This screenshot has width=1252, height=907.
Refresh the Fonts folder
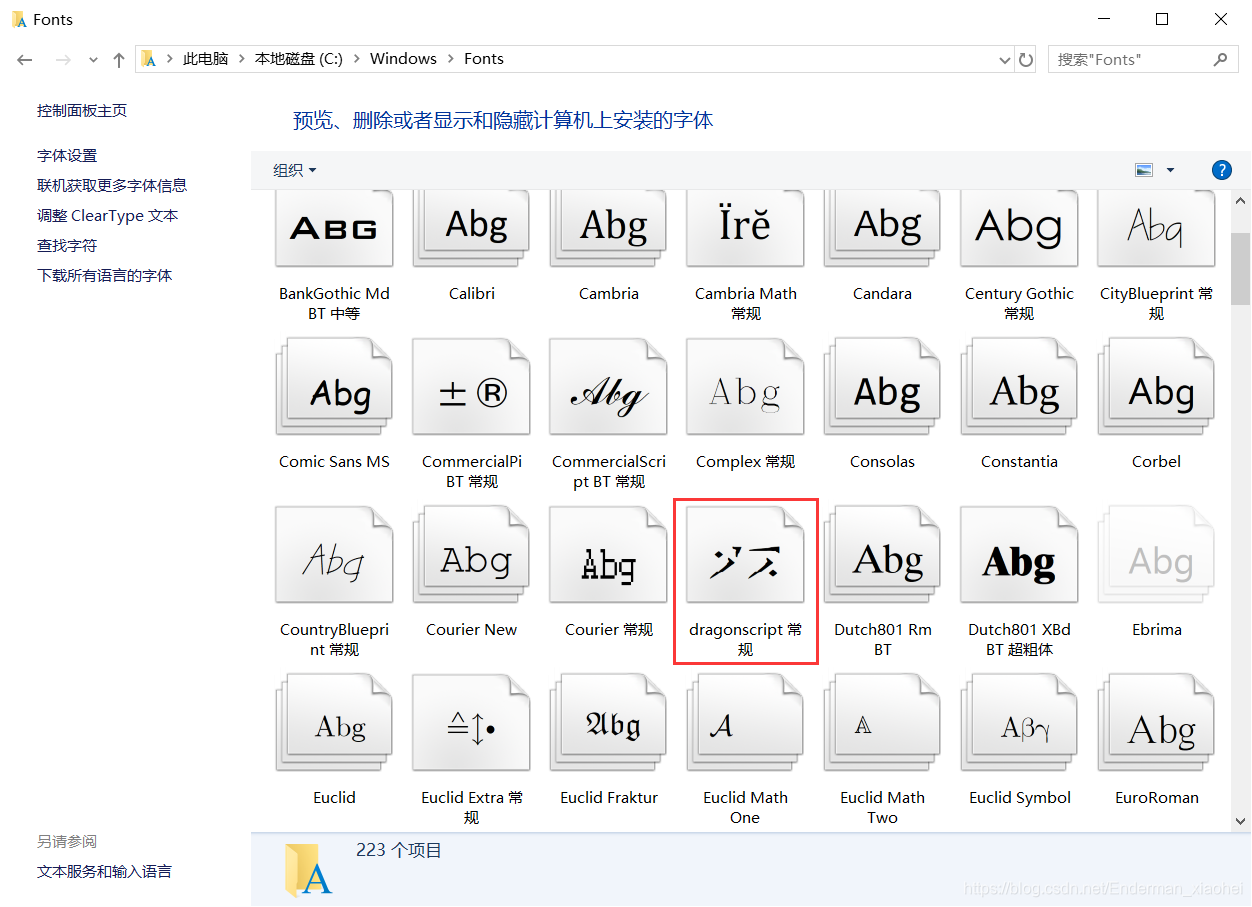[1026, 60]
